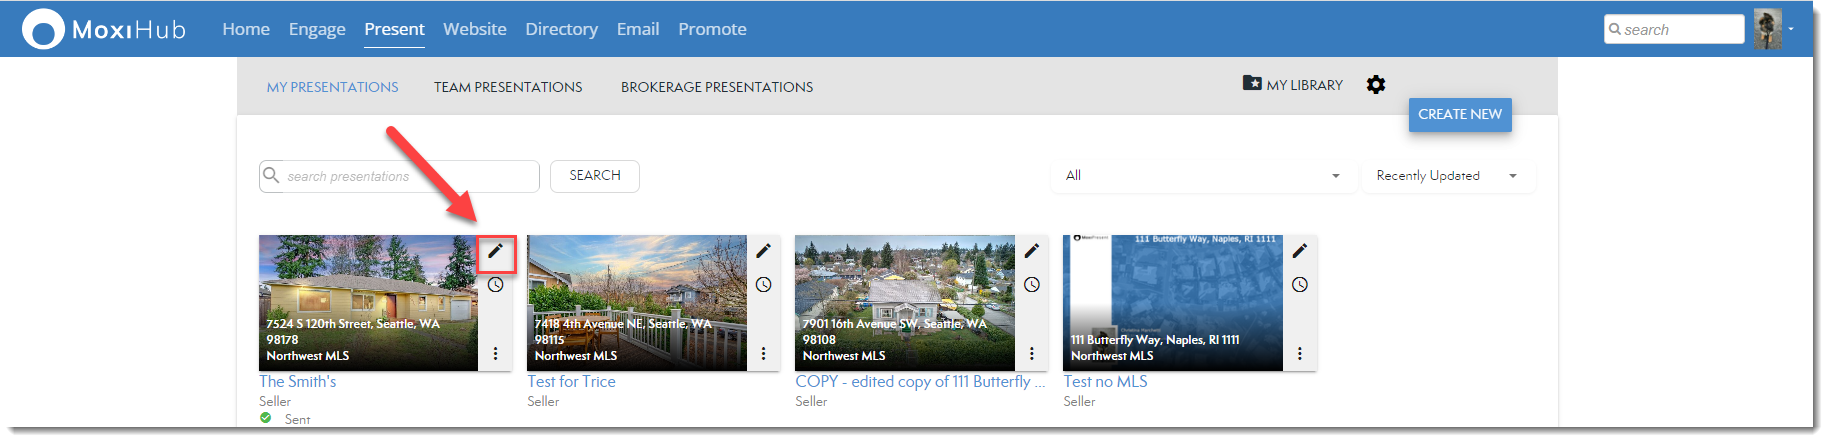Switch to Brokerage Presentations tab
Image resolution: width=1828 pixels, height=442 pixels.
(x=716, y=87)
